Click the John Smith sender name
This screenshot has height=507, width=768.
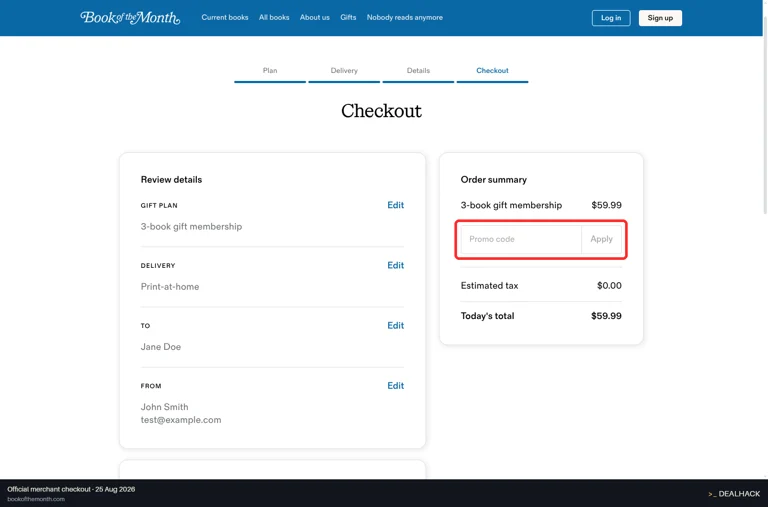[x=165, y=407]
